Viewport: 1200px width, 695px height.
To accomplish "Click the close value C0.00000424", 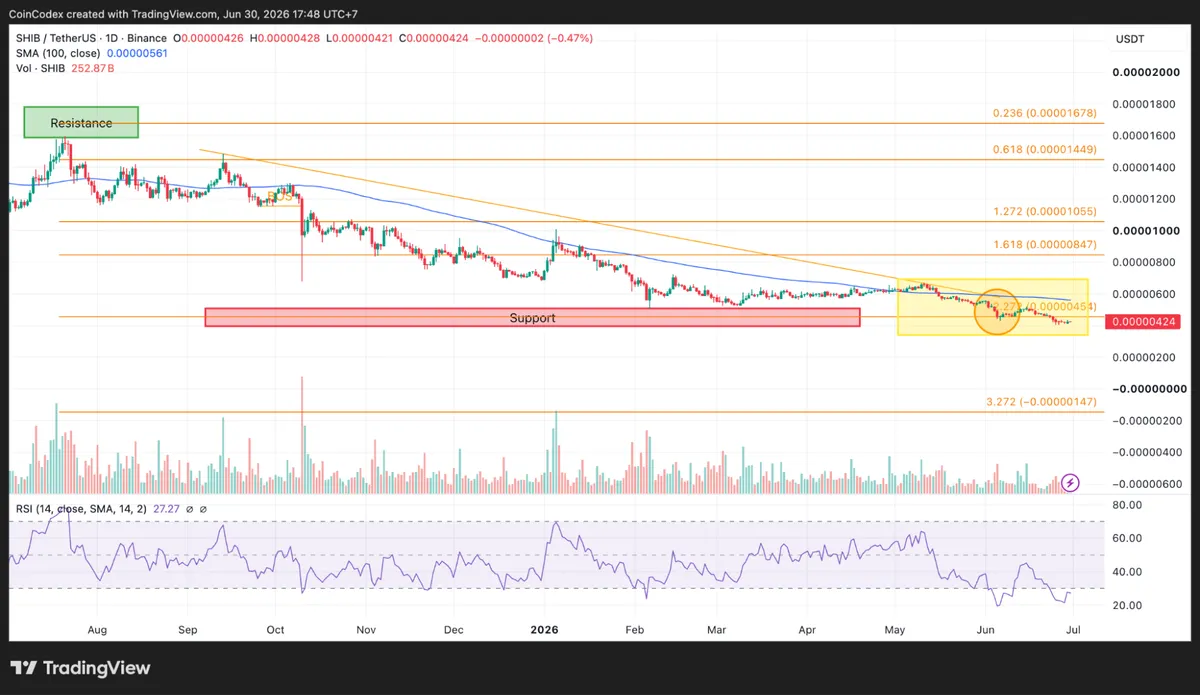I will coord(432,38).
